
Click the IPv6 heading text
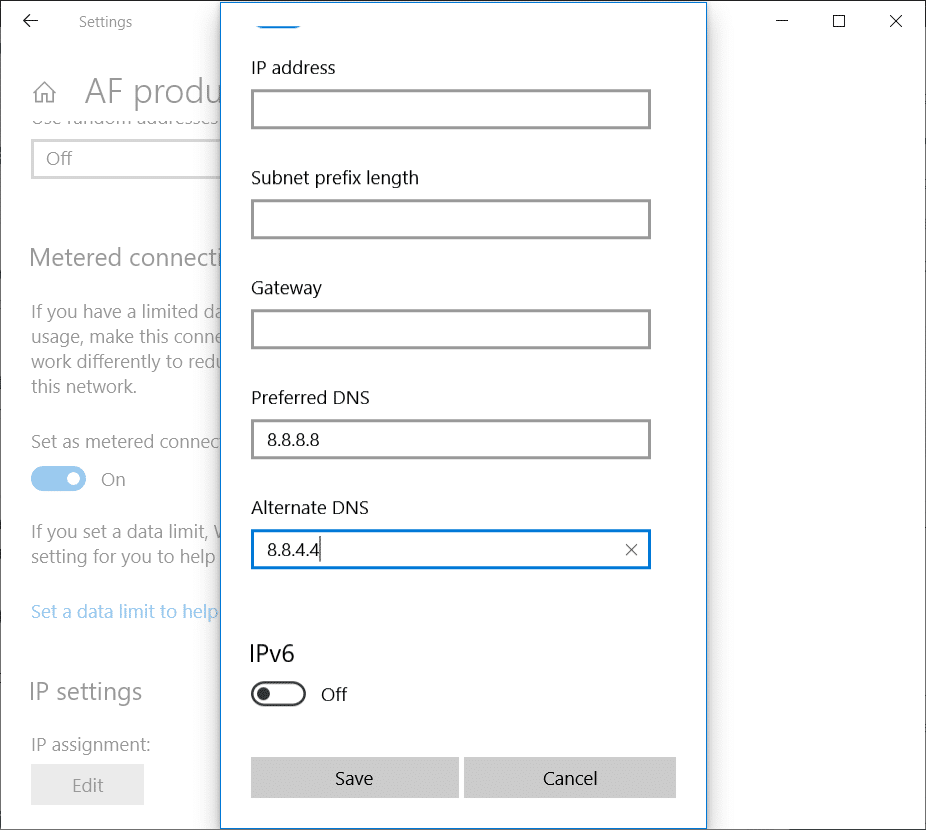click(272, 654)
